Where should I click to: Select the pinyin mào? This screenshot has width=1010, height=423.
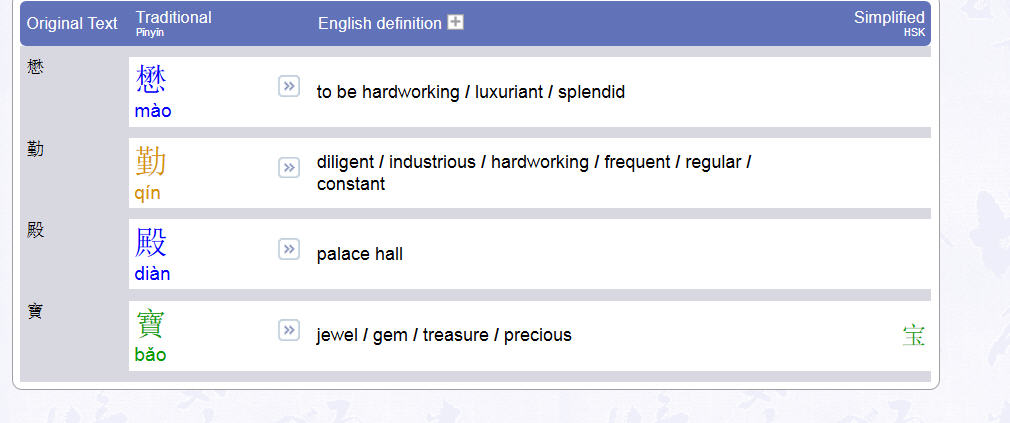click(x=153, y=111)
